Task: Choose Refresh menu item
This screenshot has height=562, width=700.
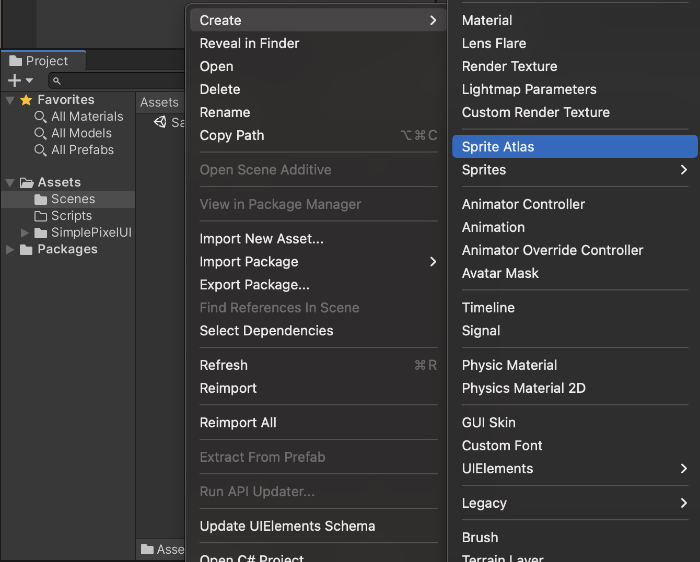Action: (x=317, y=365)
